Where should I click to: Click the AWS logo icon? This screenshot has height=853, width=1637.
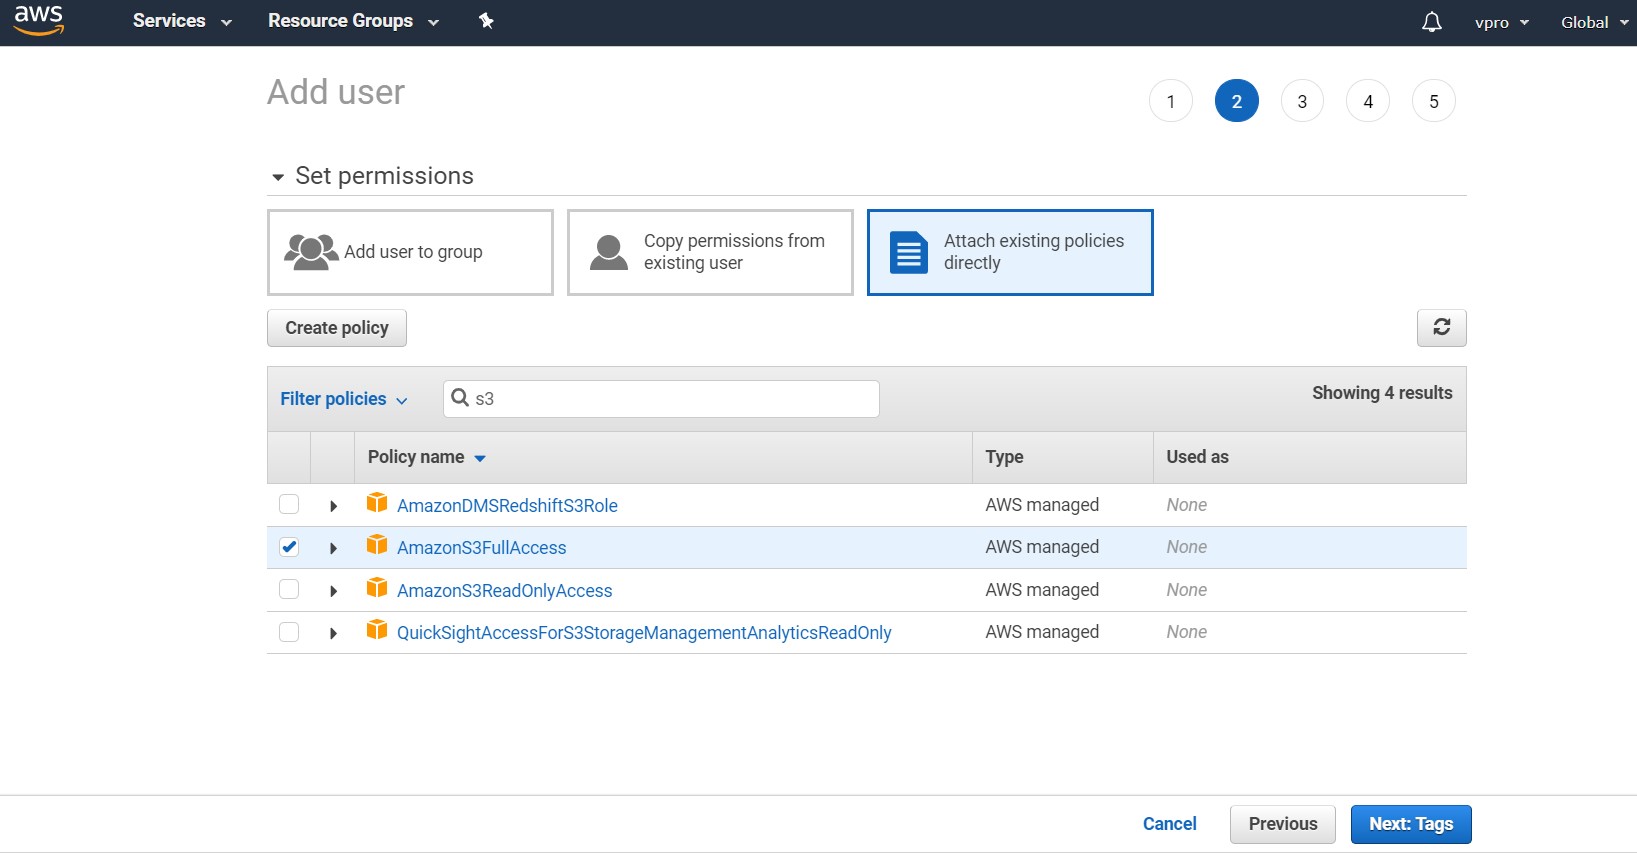(x=39, y=20)
